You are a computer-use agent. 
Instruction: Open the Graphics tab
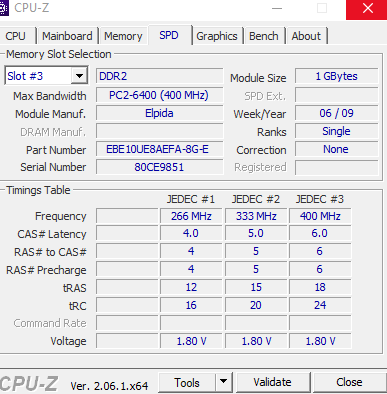click(217, 36)
